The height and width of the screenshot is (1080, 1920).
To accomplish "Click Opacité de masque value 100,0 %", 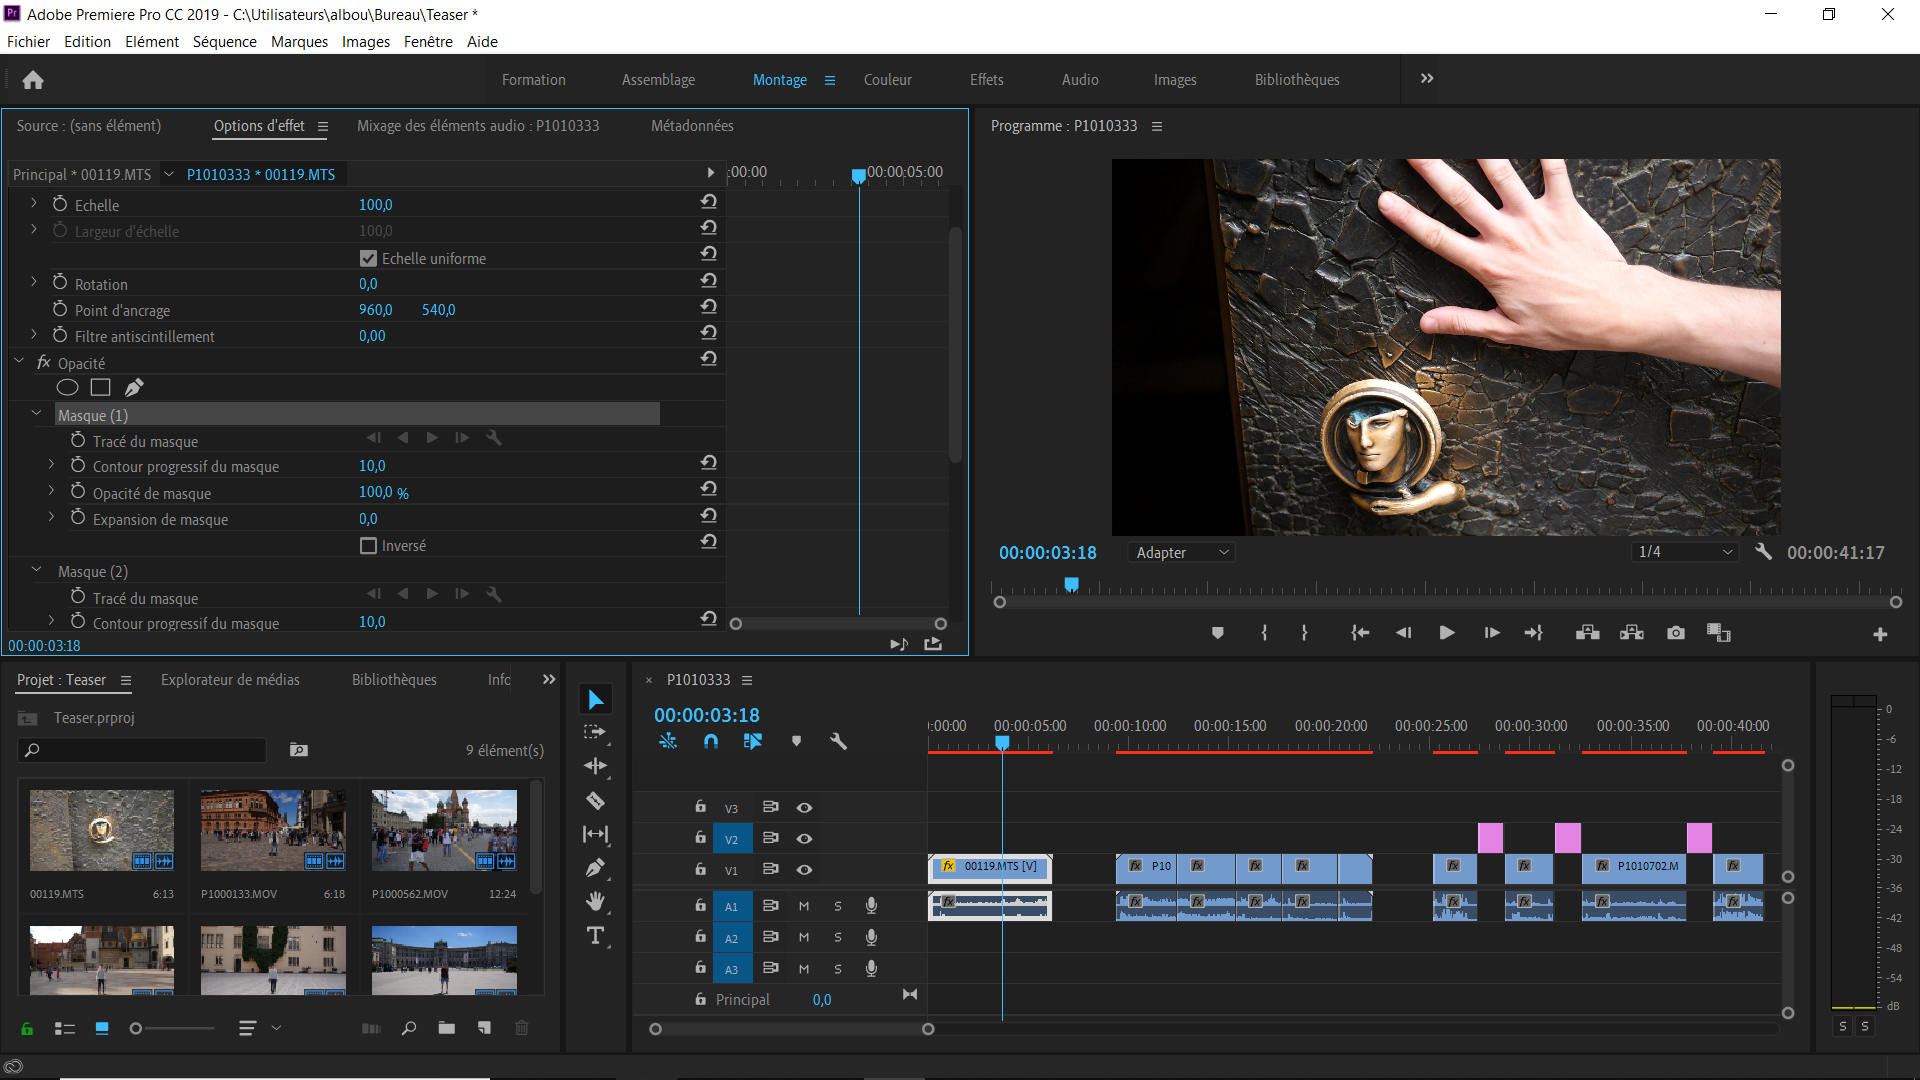I will coord(384,493).
